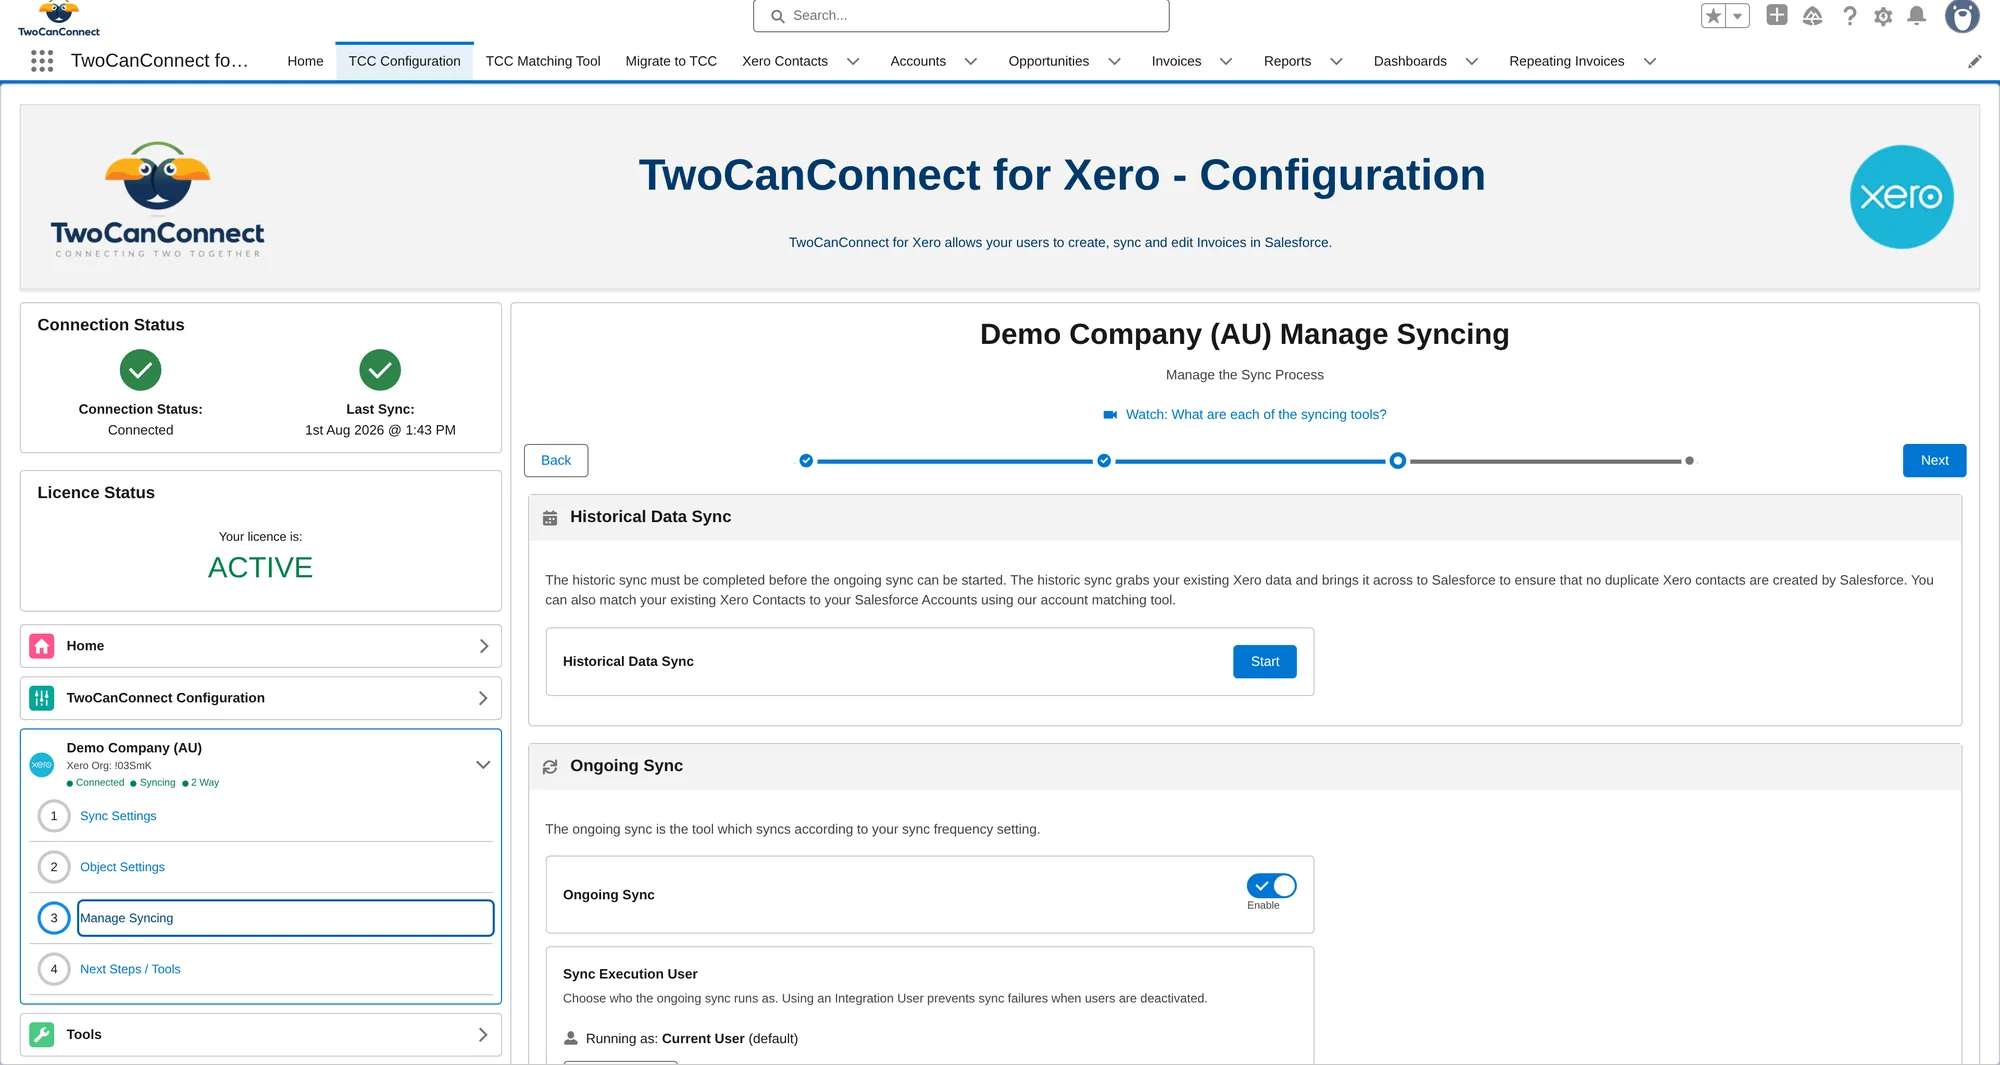The image size is (2000, 1065).
Task: Click the pink Home icon in sidebar
Action: [42, 646]
